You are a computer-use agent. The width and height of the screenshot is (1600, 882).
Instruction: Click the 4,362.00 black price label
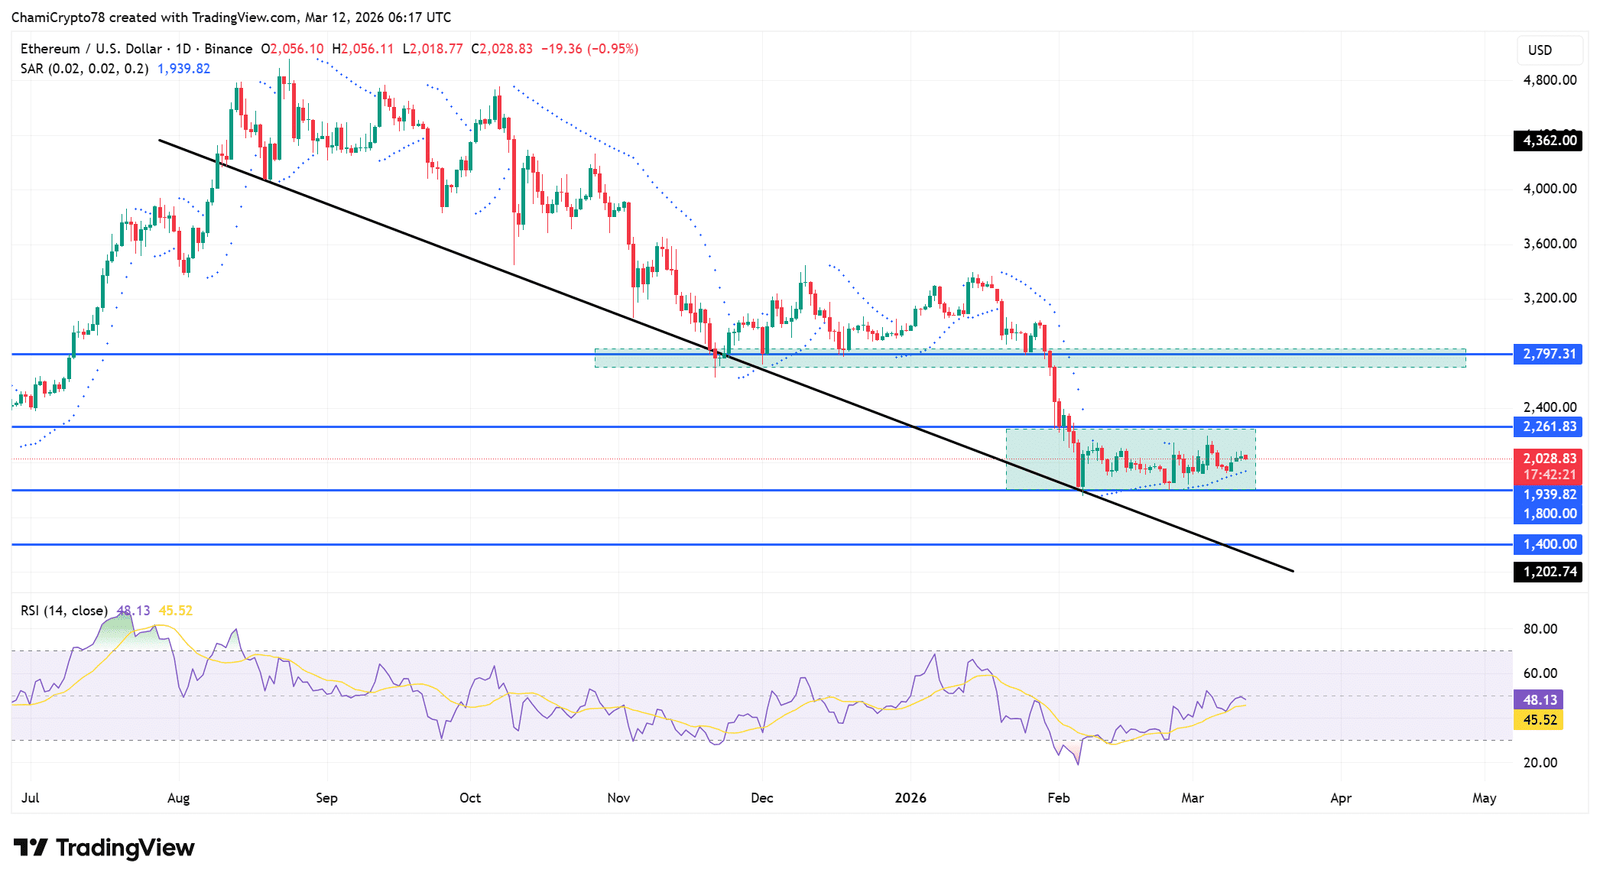pyautogui.click(x=1548, y=141)
